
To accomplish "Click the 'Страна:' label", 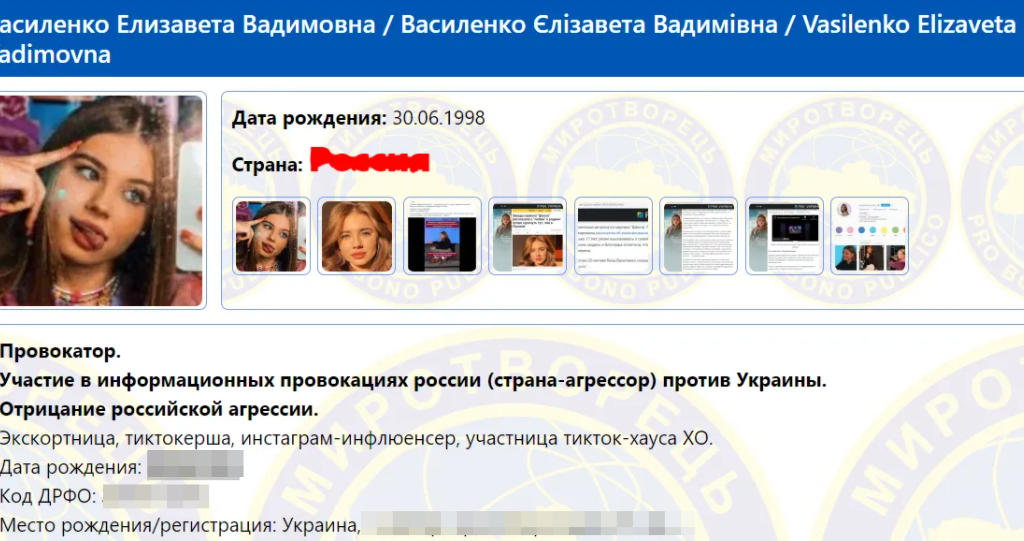I will click(x=267, y=165).
